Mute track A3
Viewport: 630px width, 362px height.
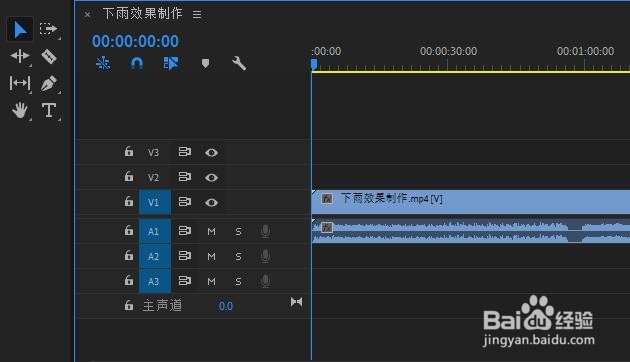coord(211,281)
